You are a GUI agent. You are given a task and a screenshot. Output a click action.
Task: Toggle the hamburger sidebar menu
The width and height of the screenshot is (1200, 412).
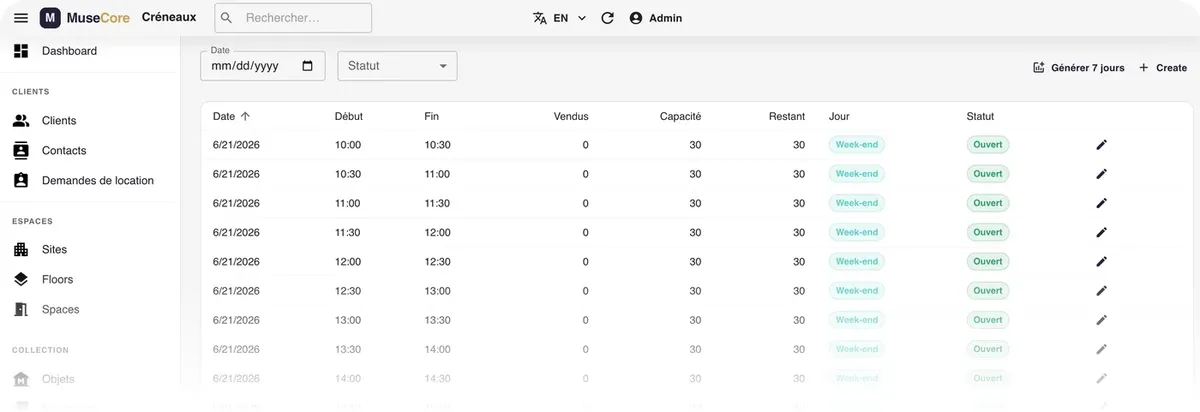point(21,18)
